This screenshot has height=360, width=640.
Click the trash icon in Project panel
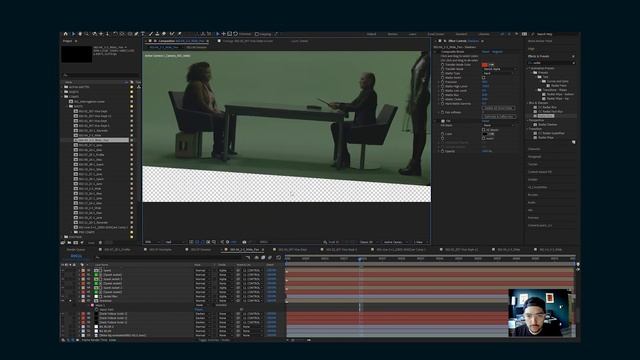pos(100,242)
